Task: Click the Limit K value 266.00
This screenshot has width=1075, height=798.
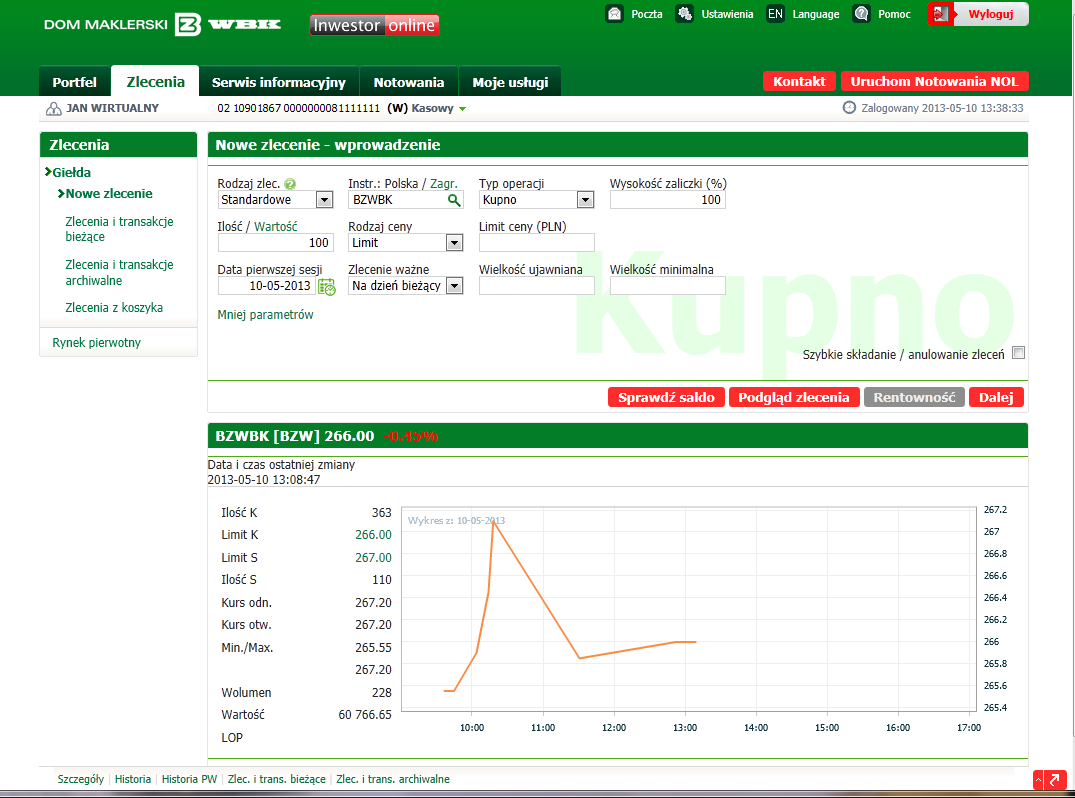Action: coord(374,535)
